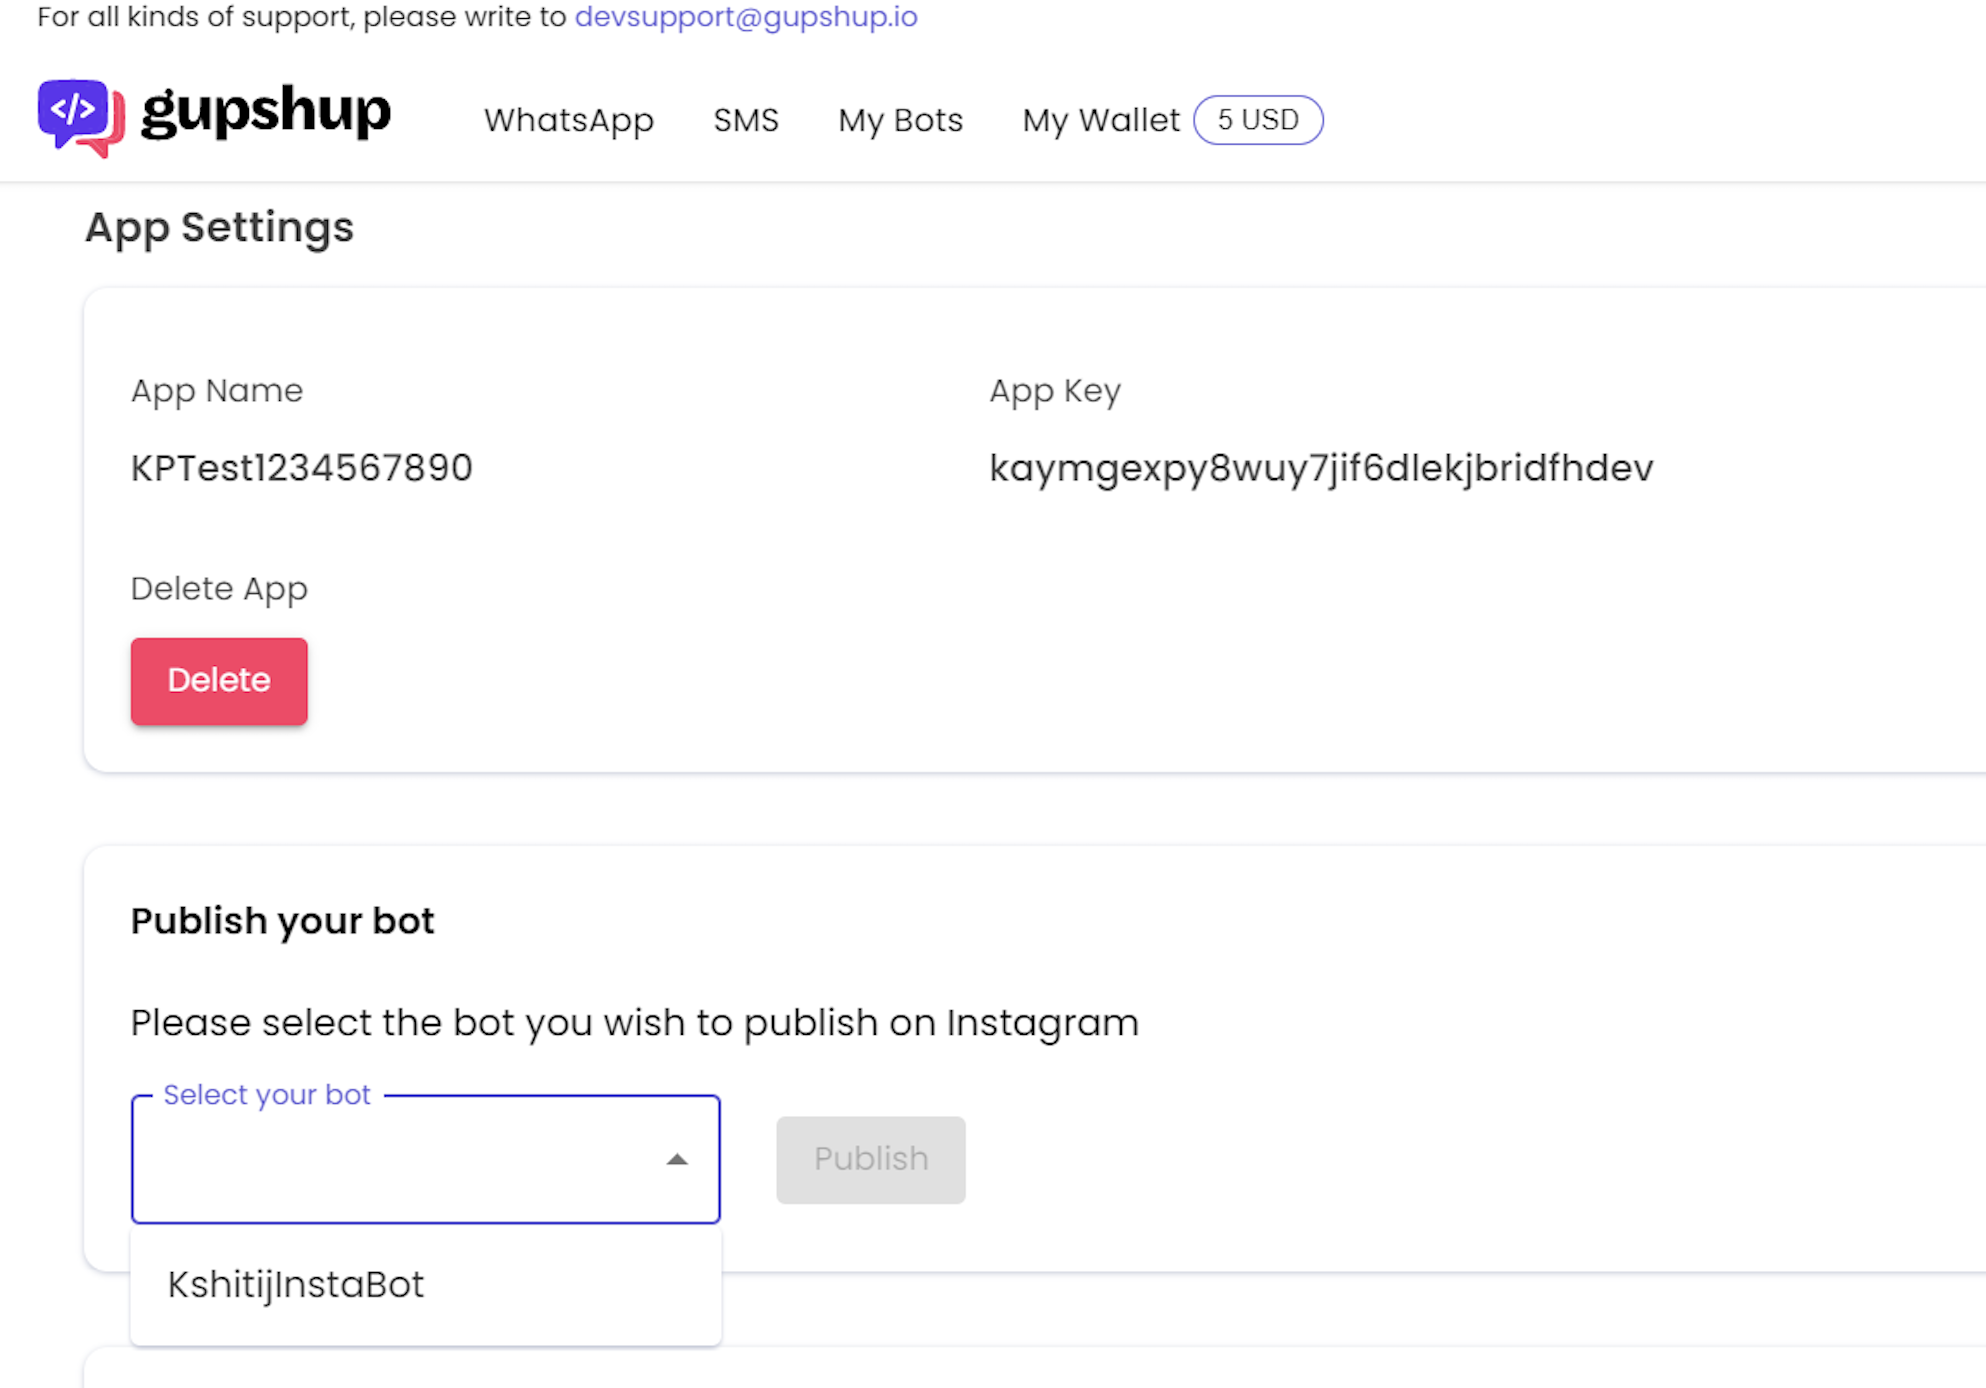
Task: Navigate to My Bots
Action: pos(900,120)
